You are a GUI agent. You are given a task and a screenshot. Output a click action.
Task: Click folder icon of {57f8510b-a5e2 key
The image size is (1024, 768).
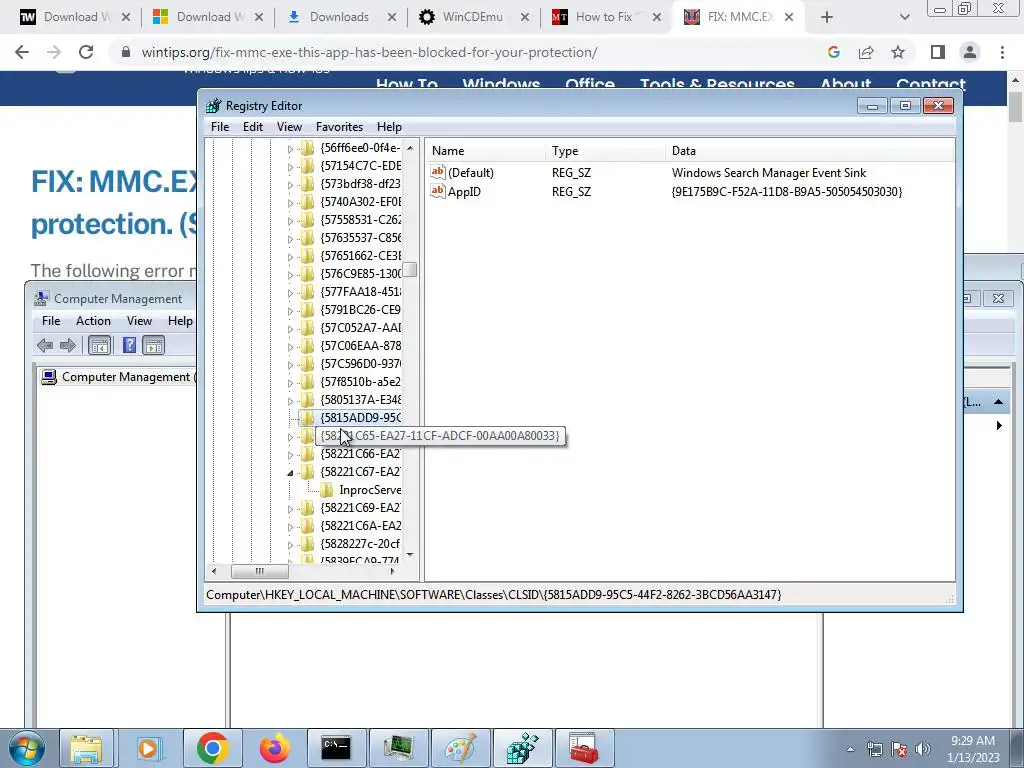pyautogui.click(x=308, y=381)
